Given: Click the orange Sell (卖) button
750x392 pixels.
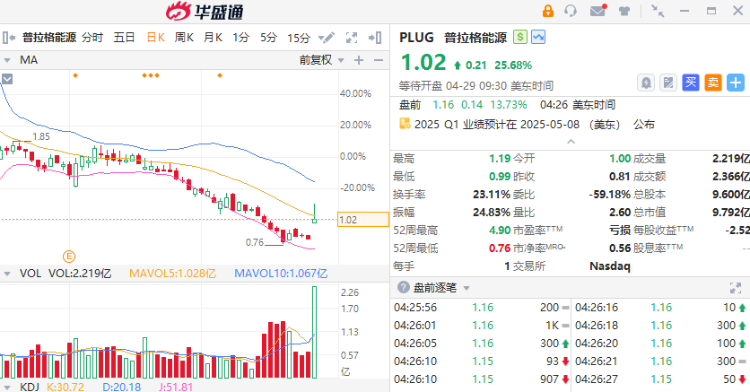Looking at the screenshot, I should point(713,83).
